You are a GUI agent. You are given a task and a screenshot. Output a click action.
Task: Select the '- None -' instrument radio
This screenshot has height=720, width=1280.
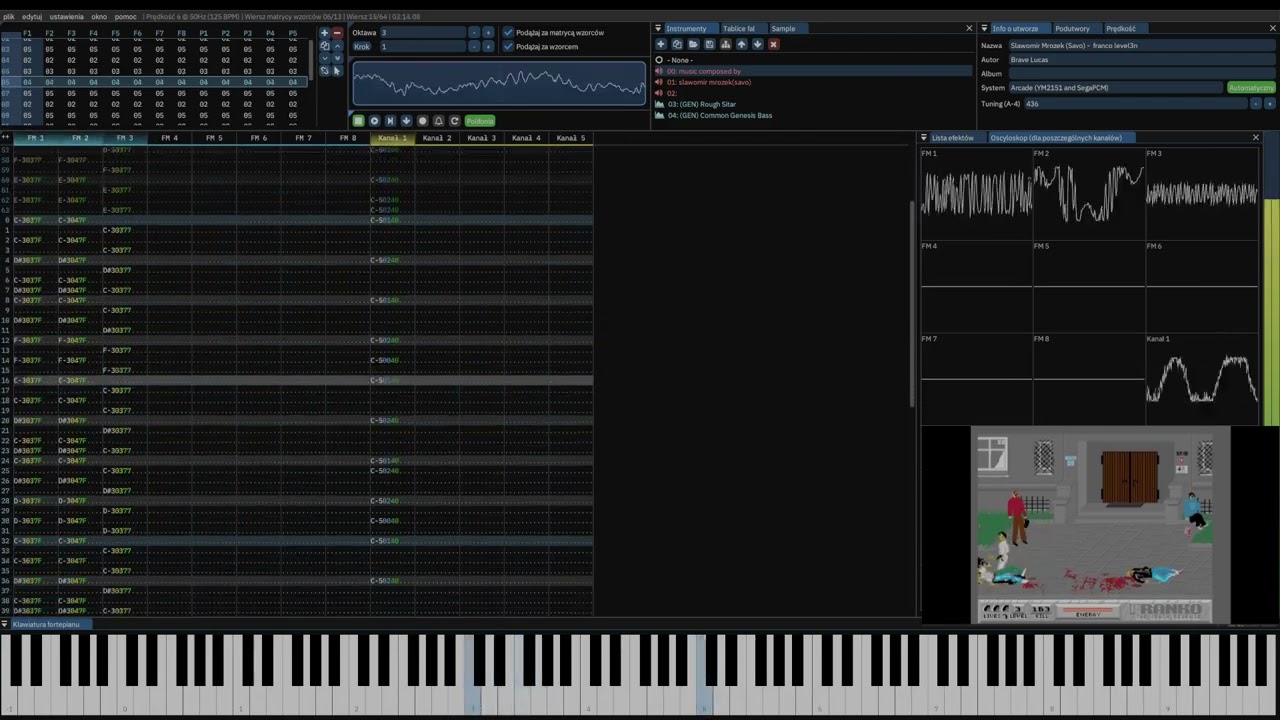[x=659, y=60]
